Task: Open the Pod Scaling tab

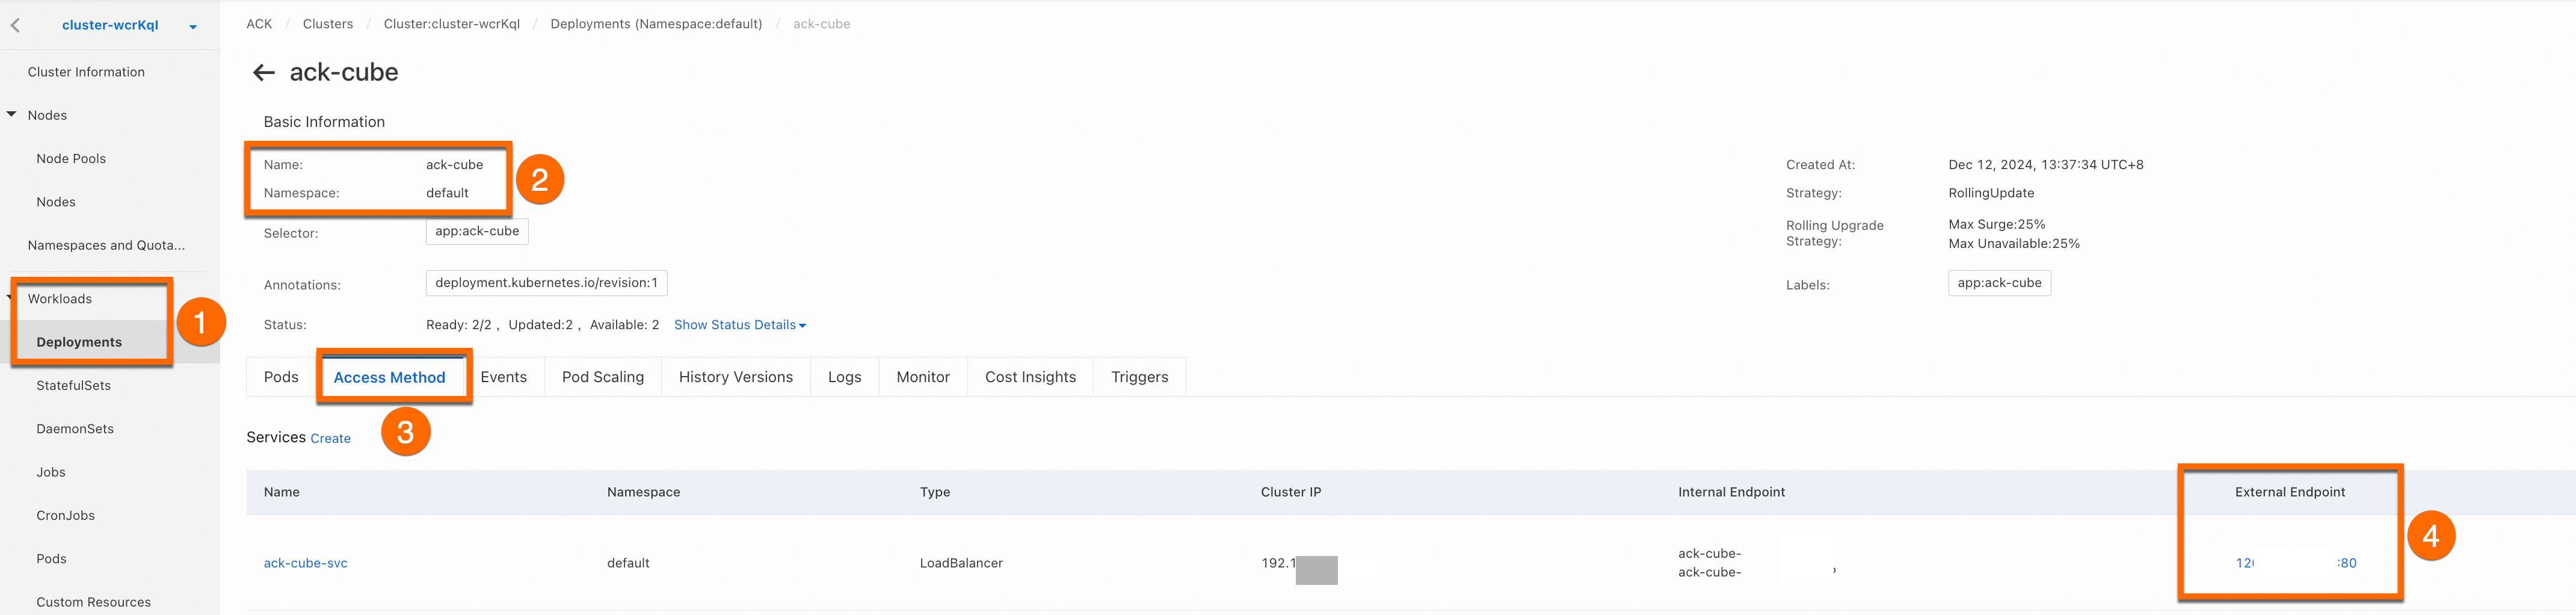Action: coord(603,377)
